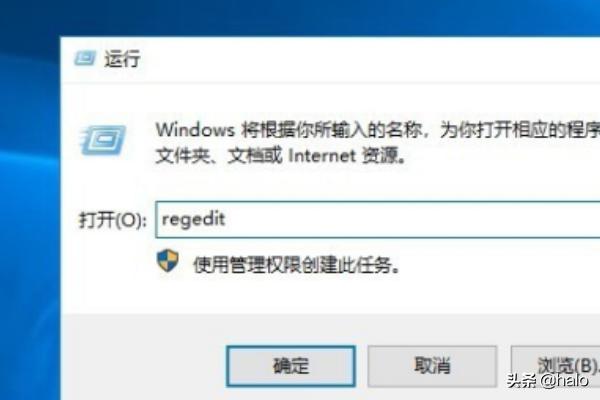The image size is (600, 400).
Task: Click the word Internet in the description
Action: (x=322, y=156)
